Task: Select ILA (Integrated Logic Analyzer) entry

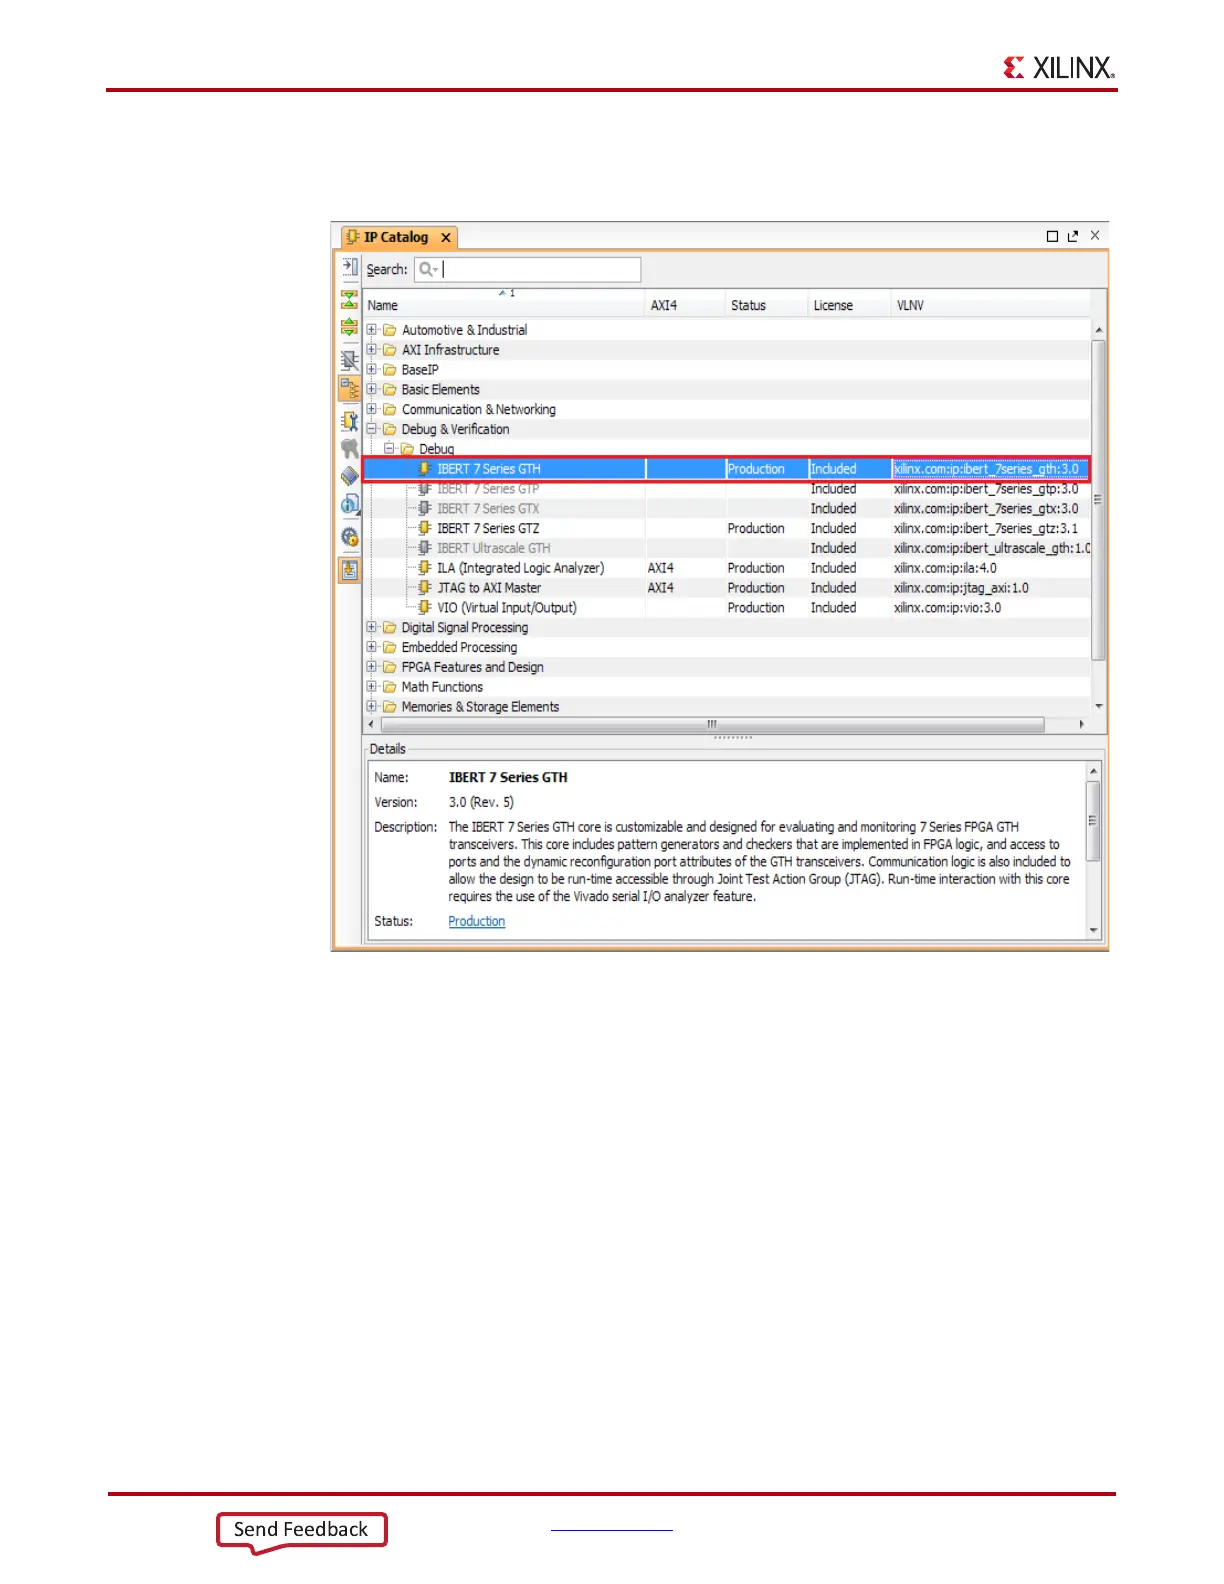Action: (520, 568)
